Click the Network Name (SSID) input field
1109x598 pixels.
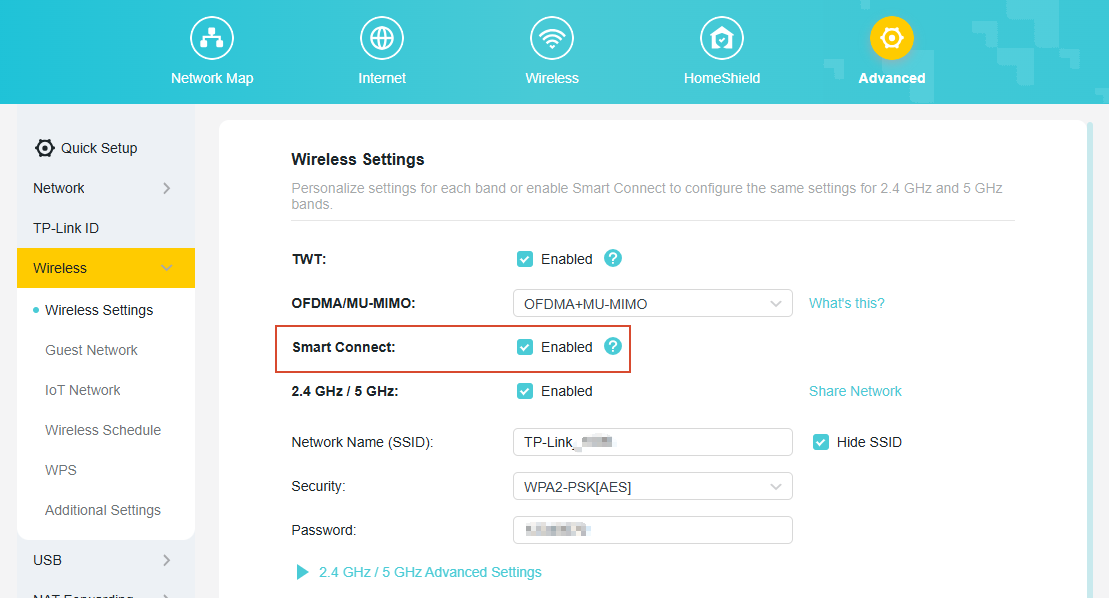(652, 441)
